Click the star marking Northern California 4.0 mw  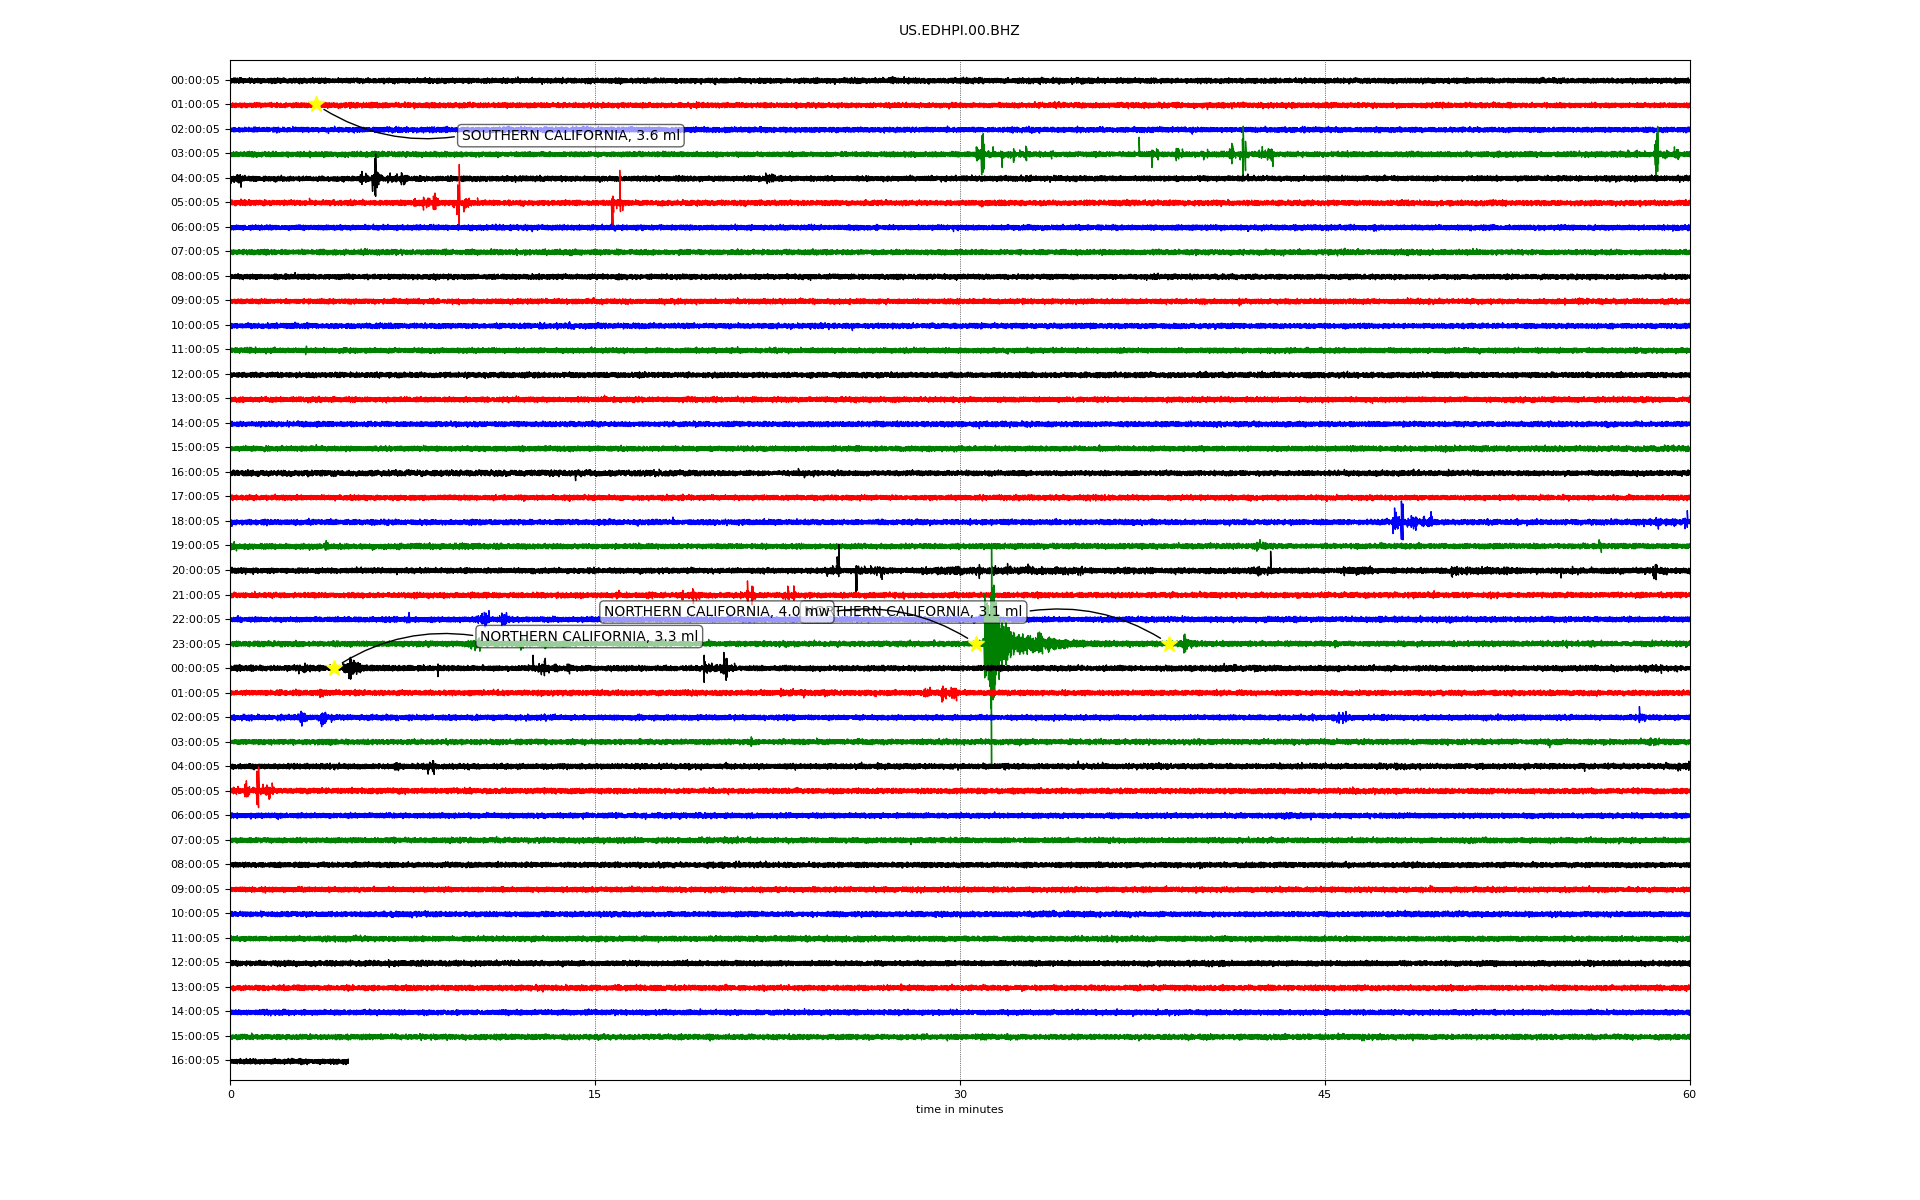tap(976, 644)
